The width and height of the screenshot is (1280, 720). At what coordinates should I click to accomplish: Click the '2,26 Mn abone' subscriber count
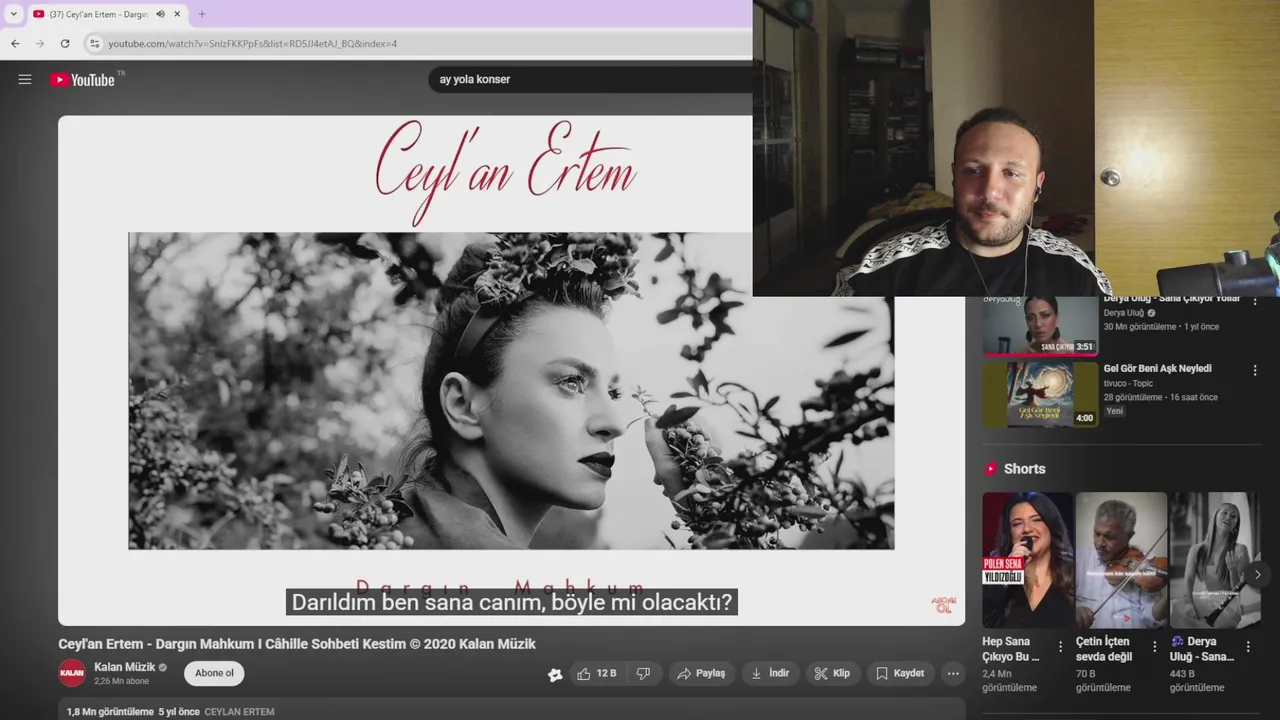point(122,681)
